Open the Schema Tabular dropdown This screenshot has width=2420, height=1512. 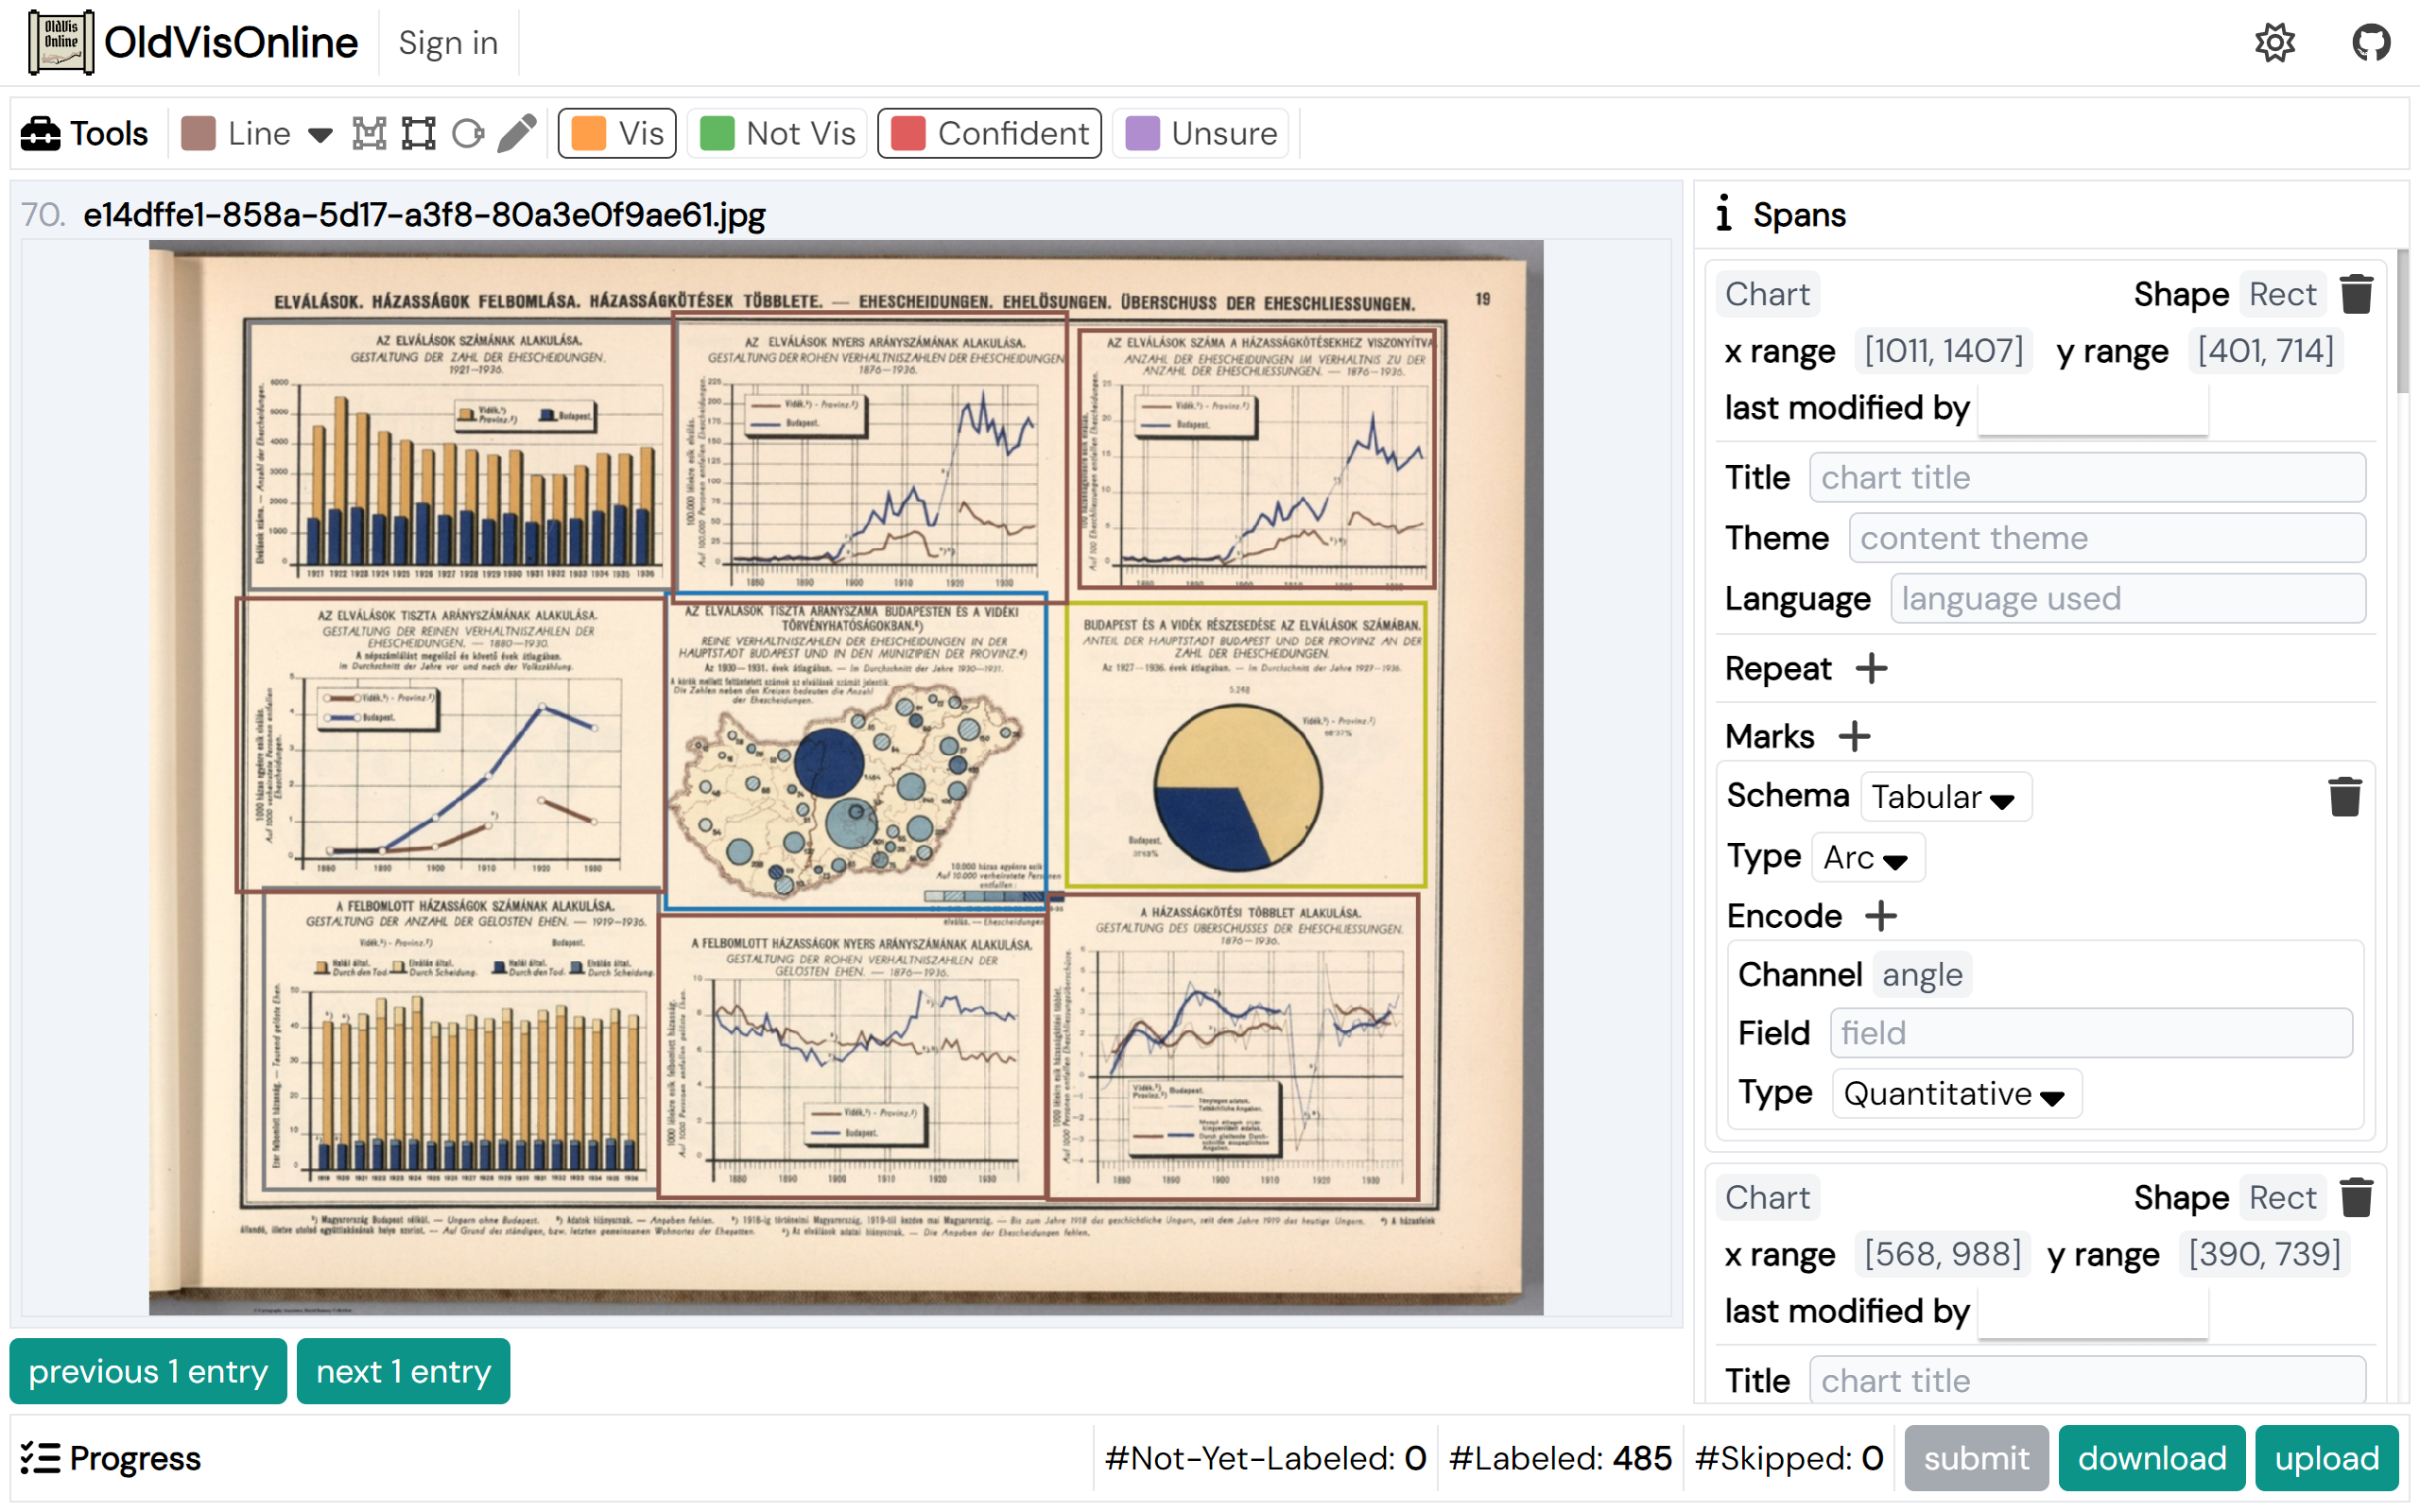pyautogui.click(x=1944, y=797)
